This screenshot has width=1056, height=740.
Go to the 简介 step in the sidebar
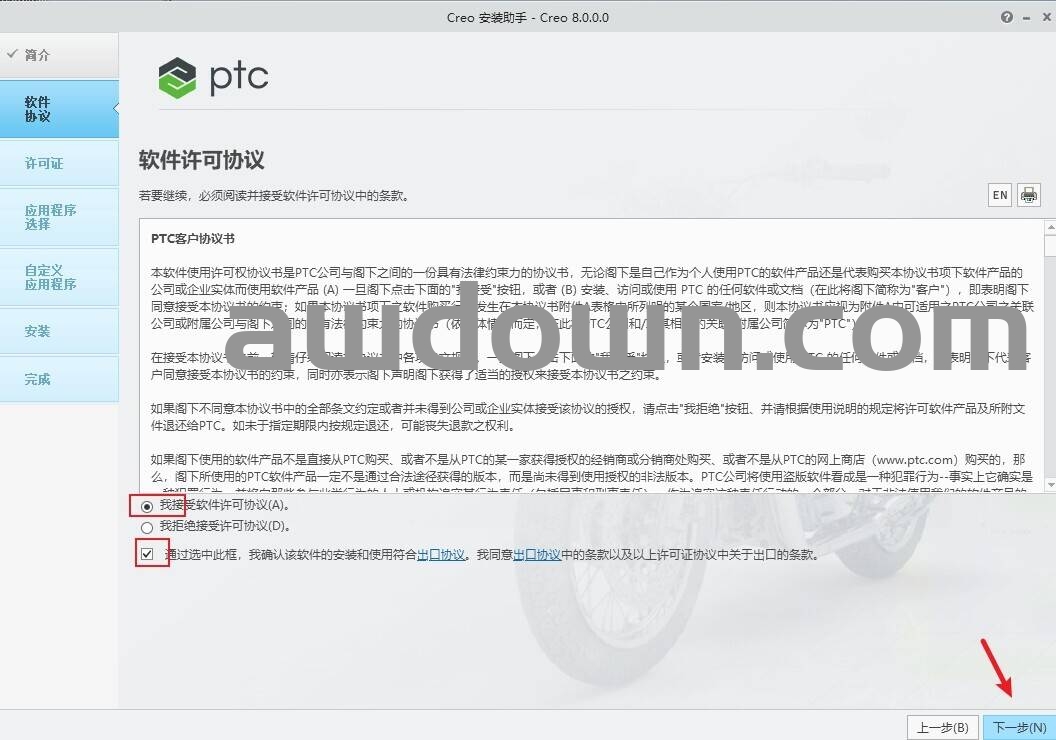pos(38,55)
